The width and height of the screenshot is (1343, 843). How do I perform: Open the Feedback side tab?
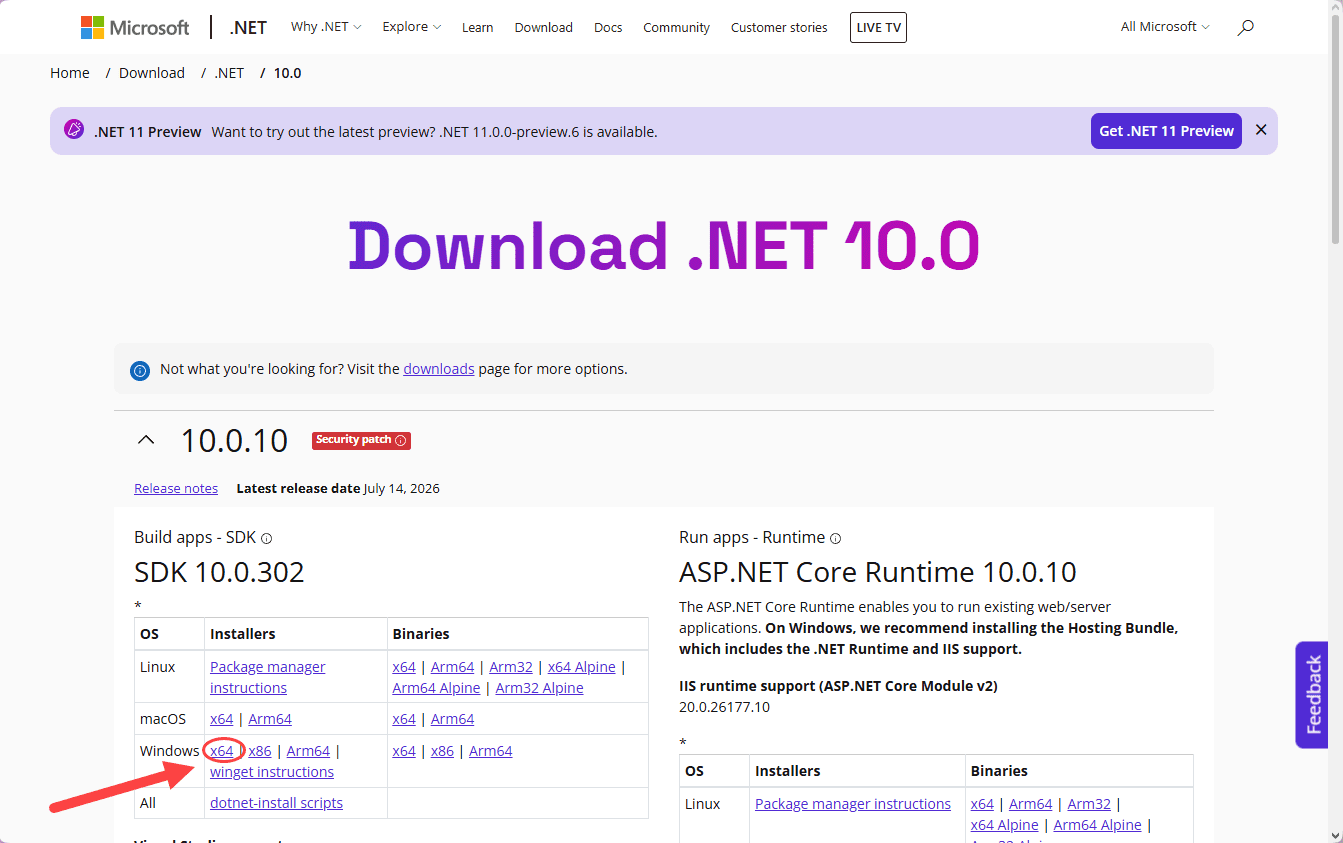click(x=1312, y=695)
